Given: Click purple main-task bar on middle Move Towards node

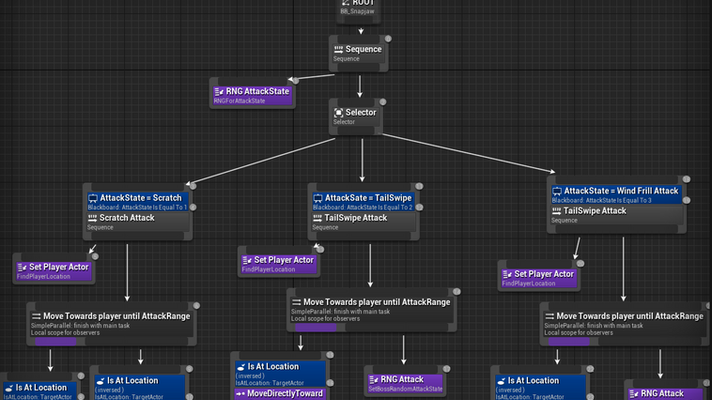Looking at the screenshot, I should [x=316, y=328].
